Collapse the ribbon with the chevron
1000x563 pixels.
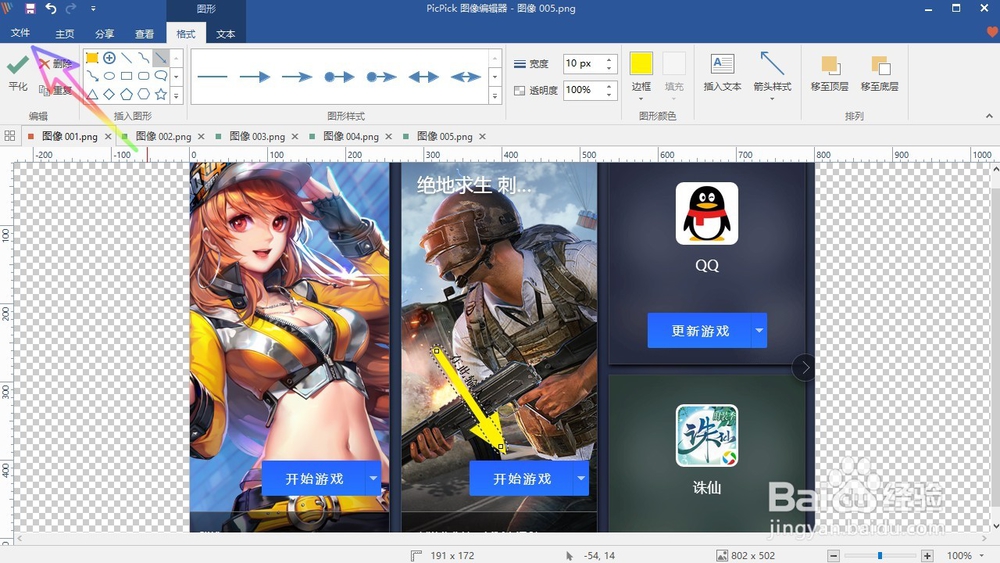click(x=989, y=116)
